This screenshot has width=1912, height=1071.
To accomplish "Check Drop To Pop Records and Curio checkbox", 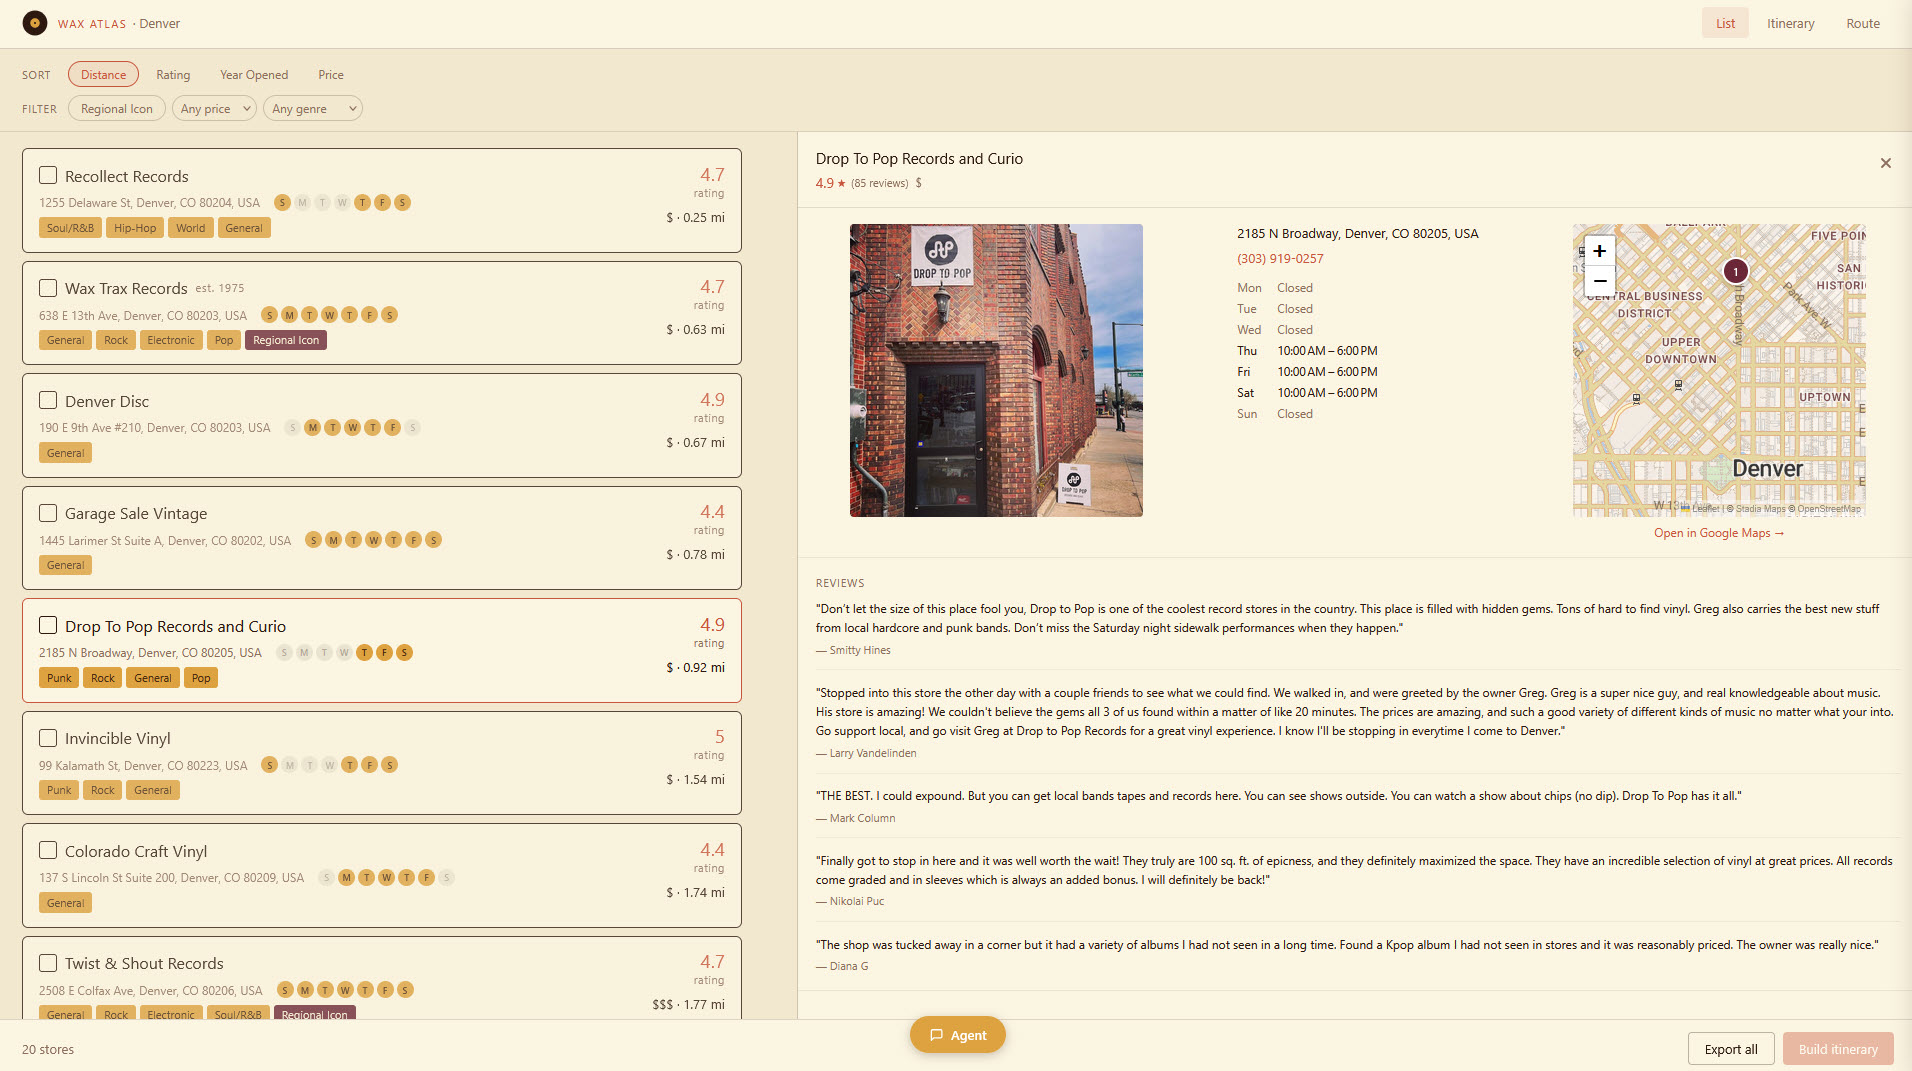I will coord(48,626).
